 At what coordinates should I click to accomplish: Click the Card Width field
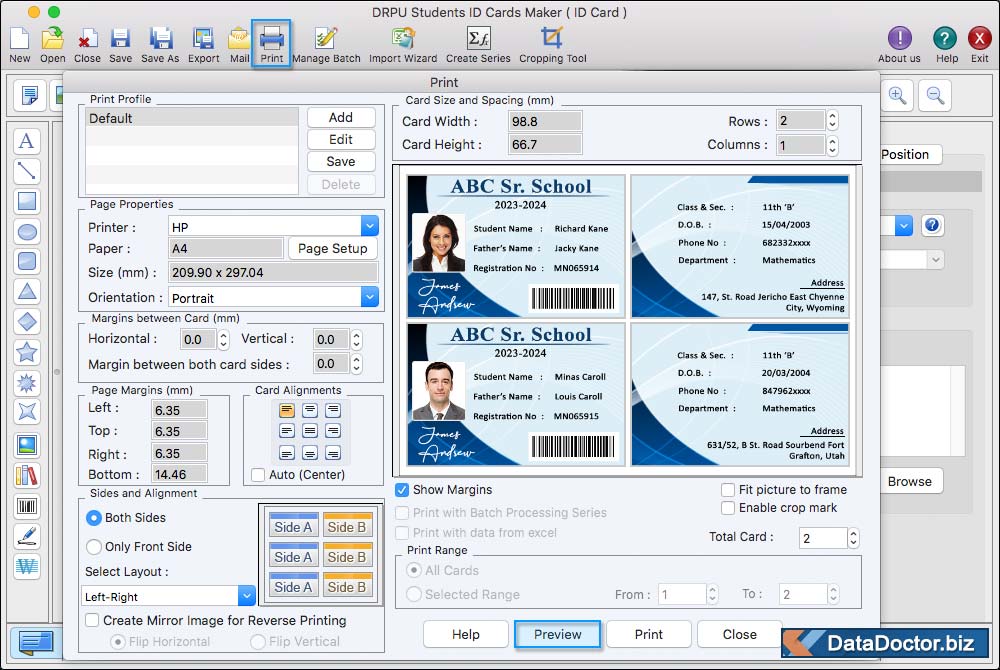pyautogui.click(x=545, y=121)
